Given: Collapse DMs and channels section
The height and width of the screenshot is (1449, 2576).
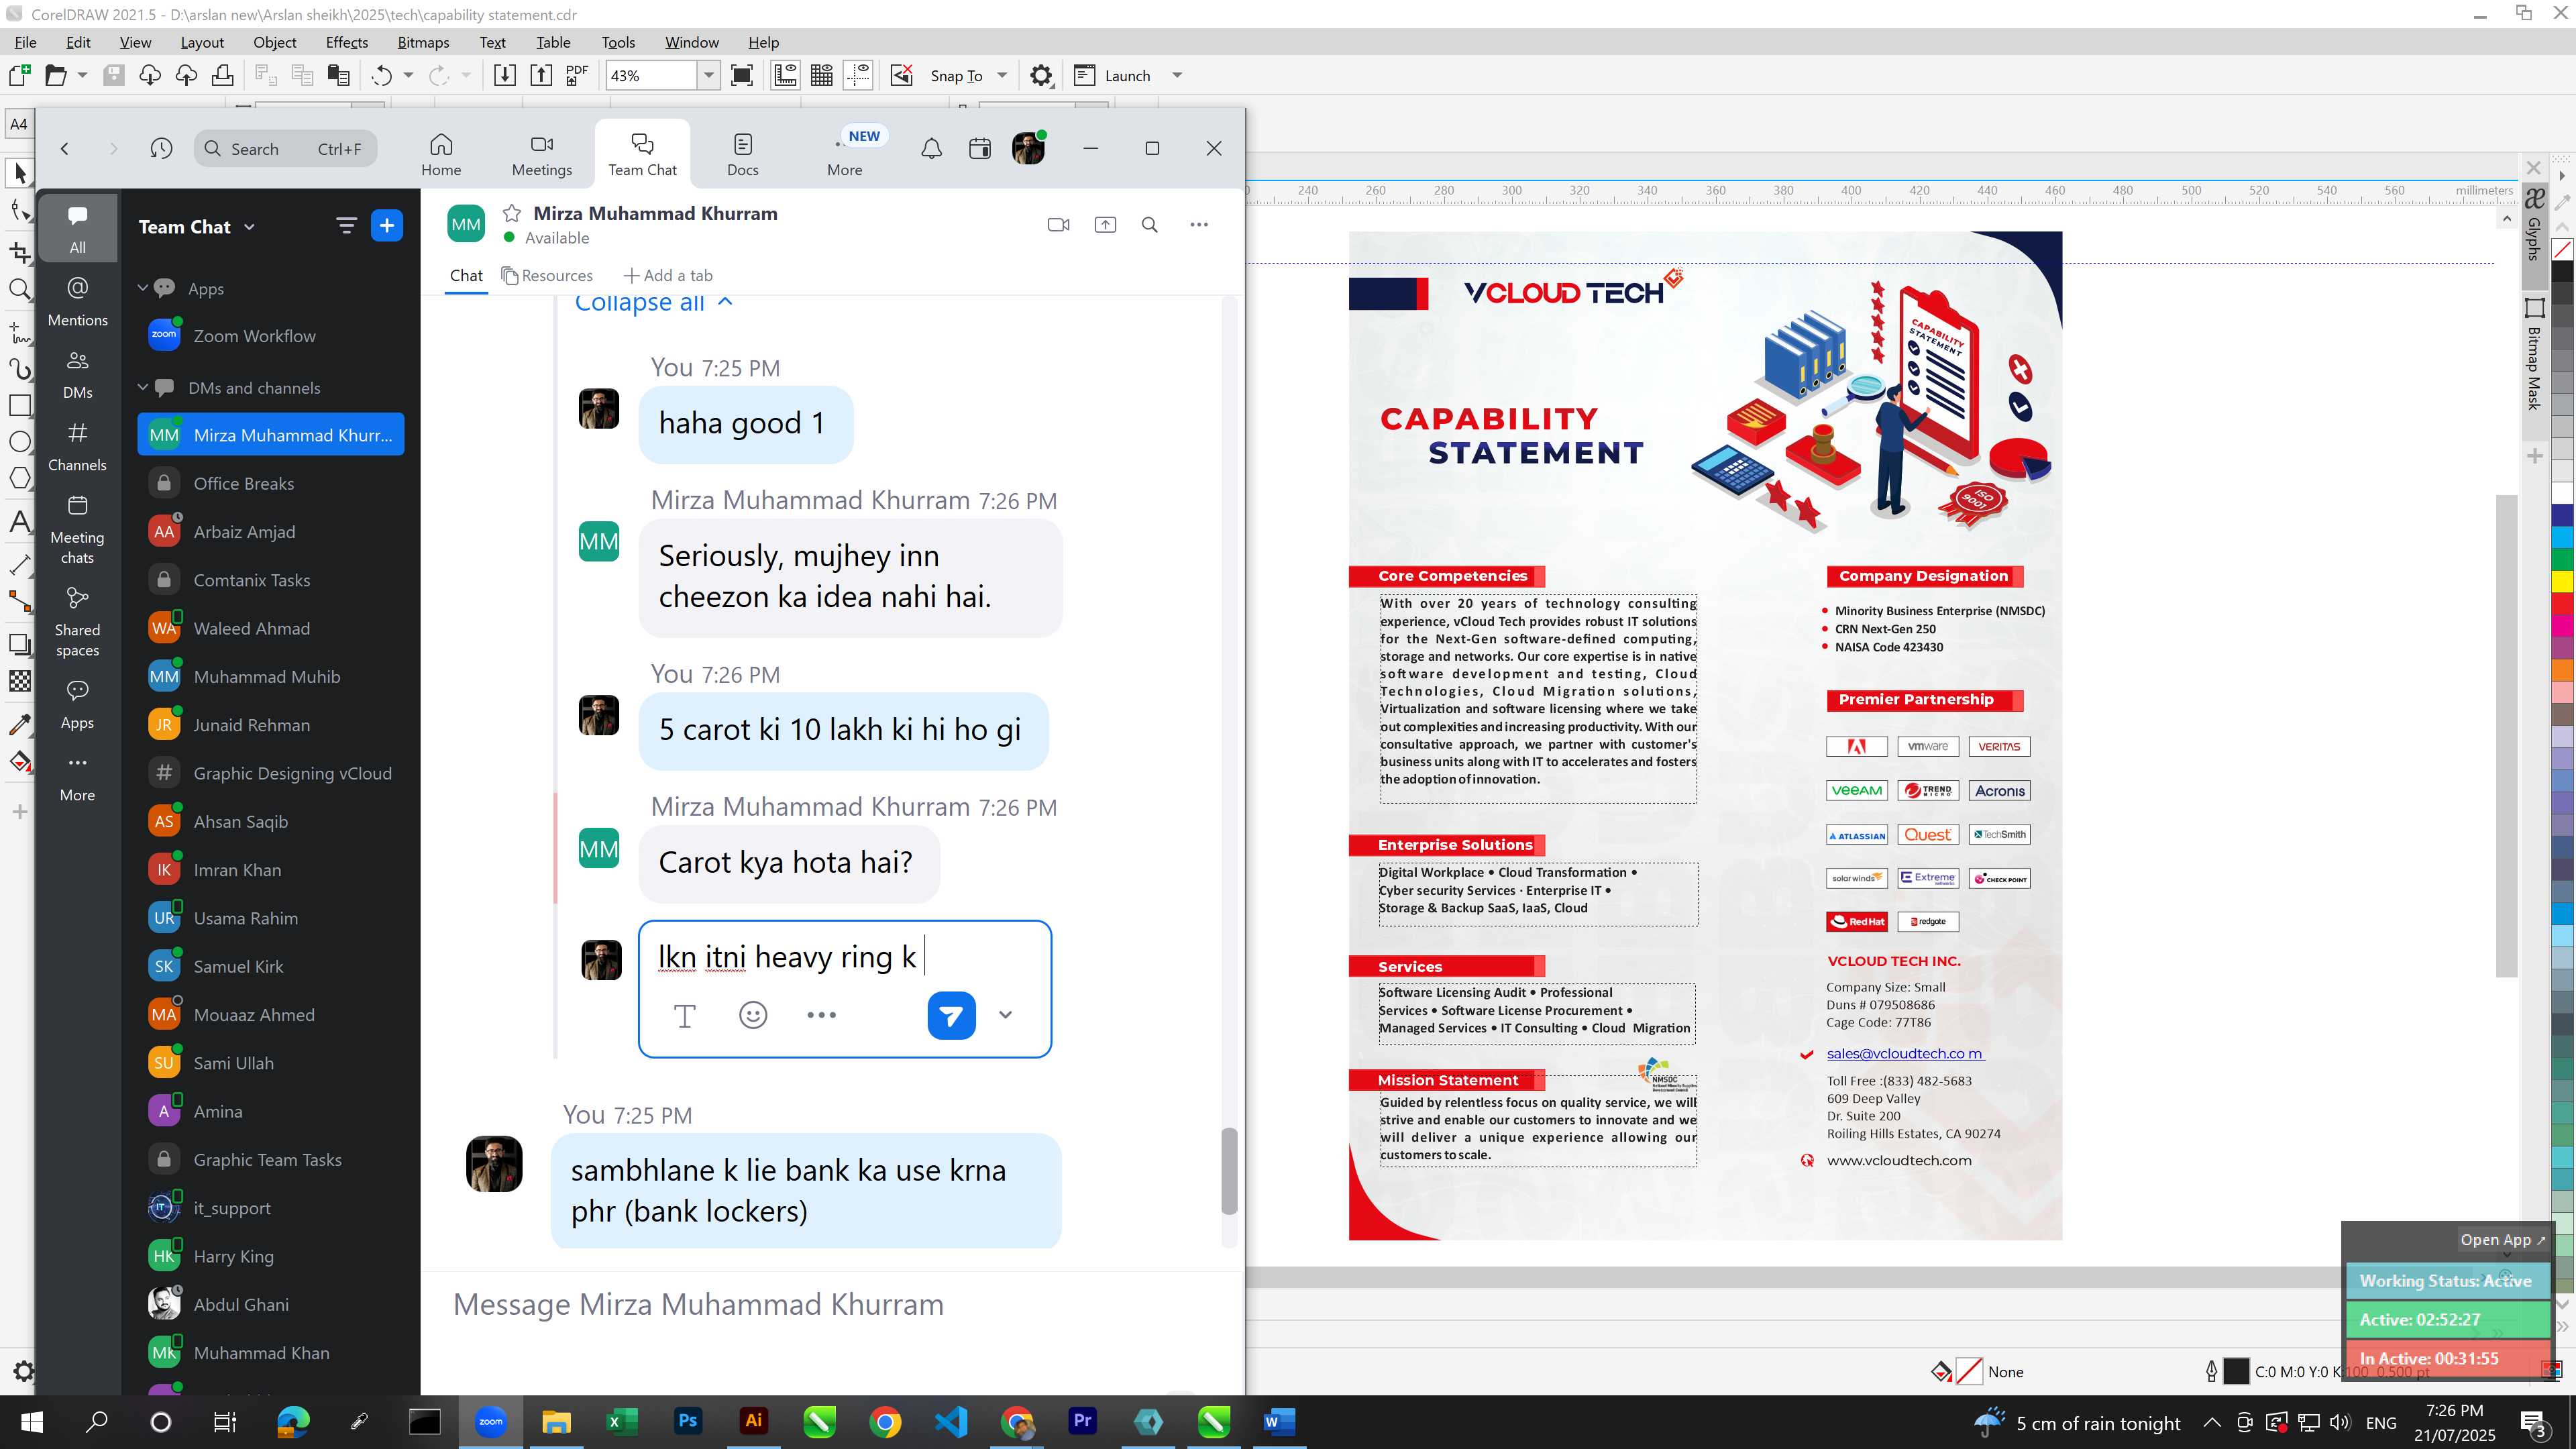Looking at the screenshot, I should click(x=143, y=387).
